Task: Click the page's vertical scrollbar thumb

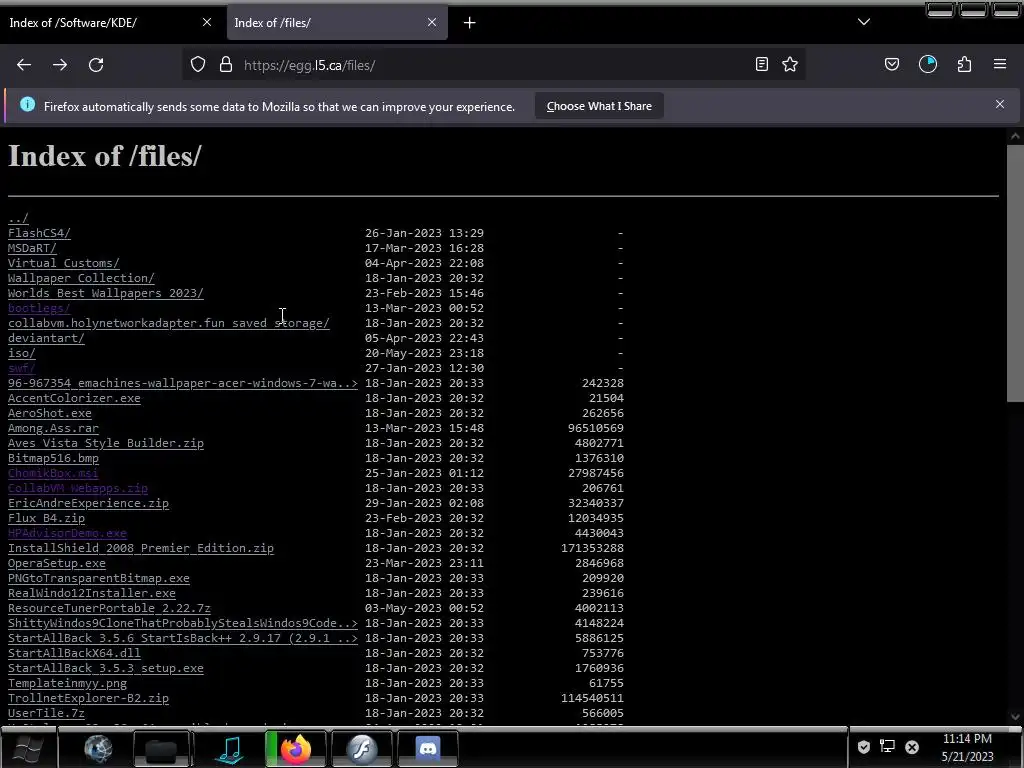Action: [x=1015, y=273]
